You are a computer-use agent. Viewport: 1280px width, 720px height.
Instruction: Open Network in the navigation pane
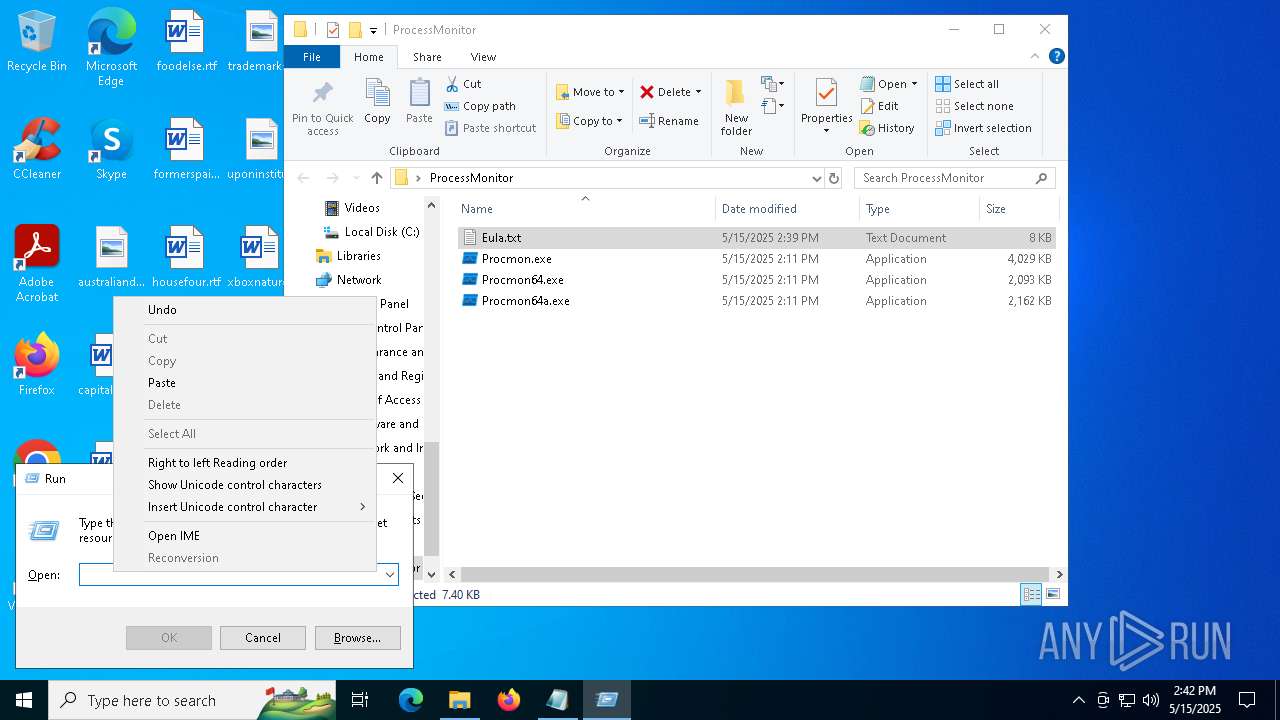coord(348,280)
